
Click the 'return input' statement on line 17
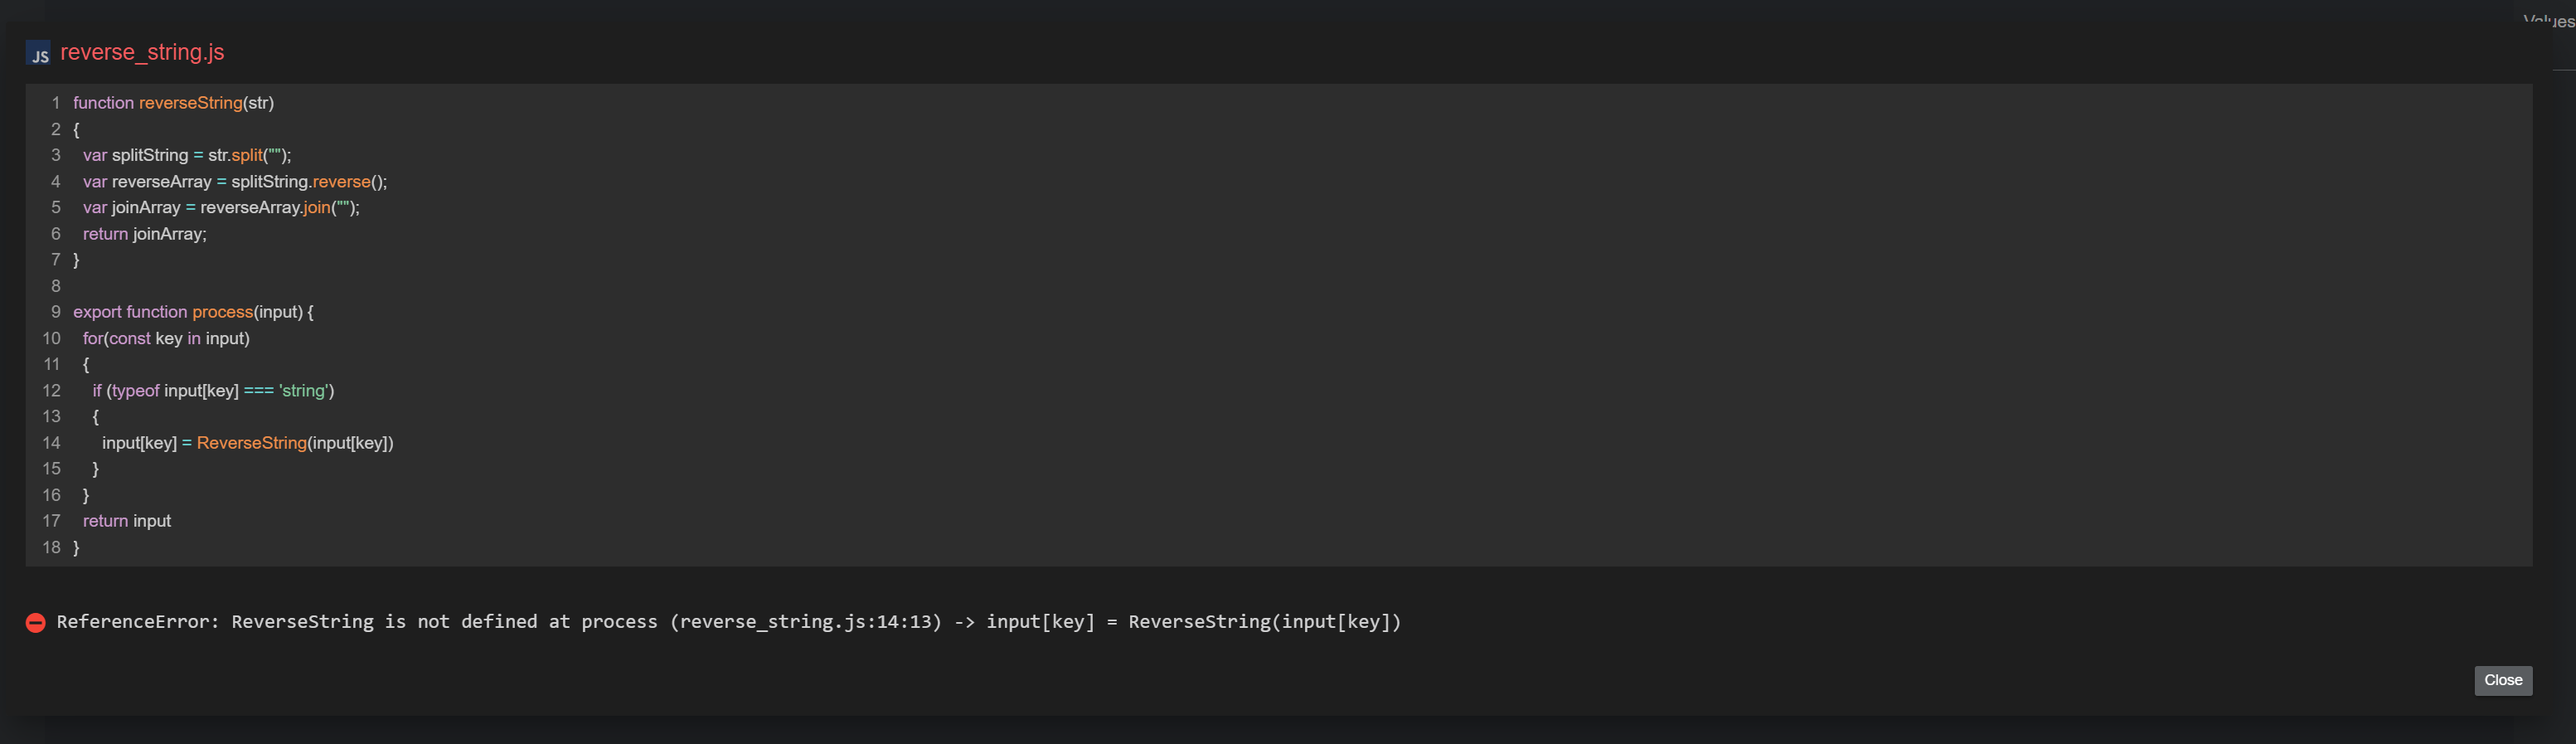tap(127, 521)
